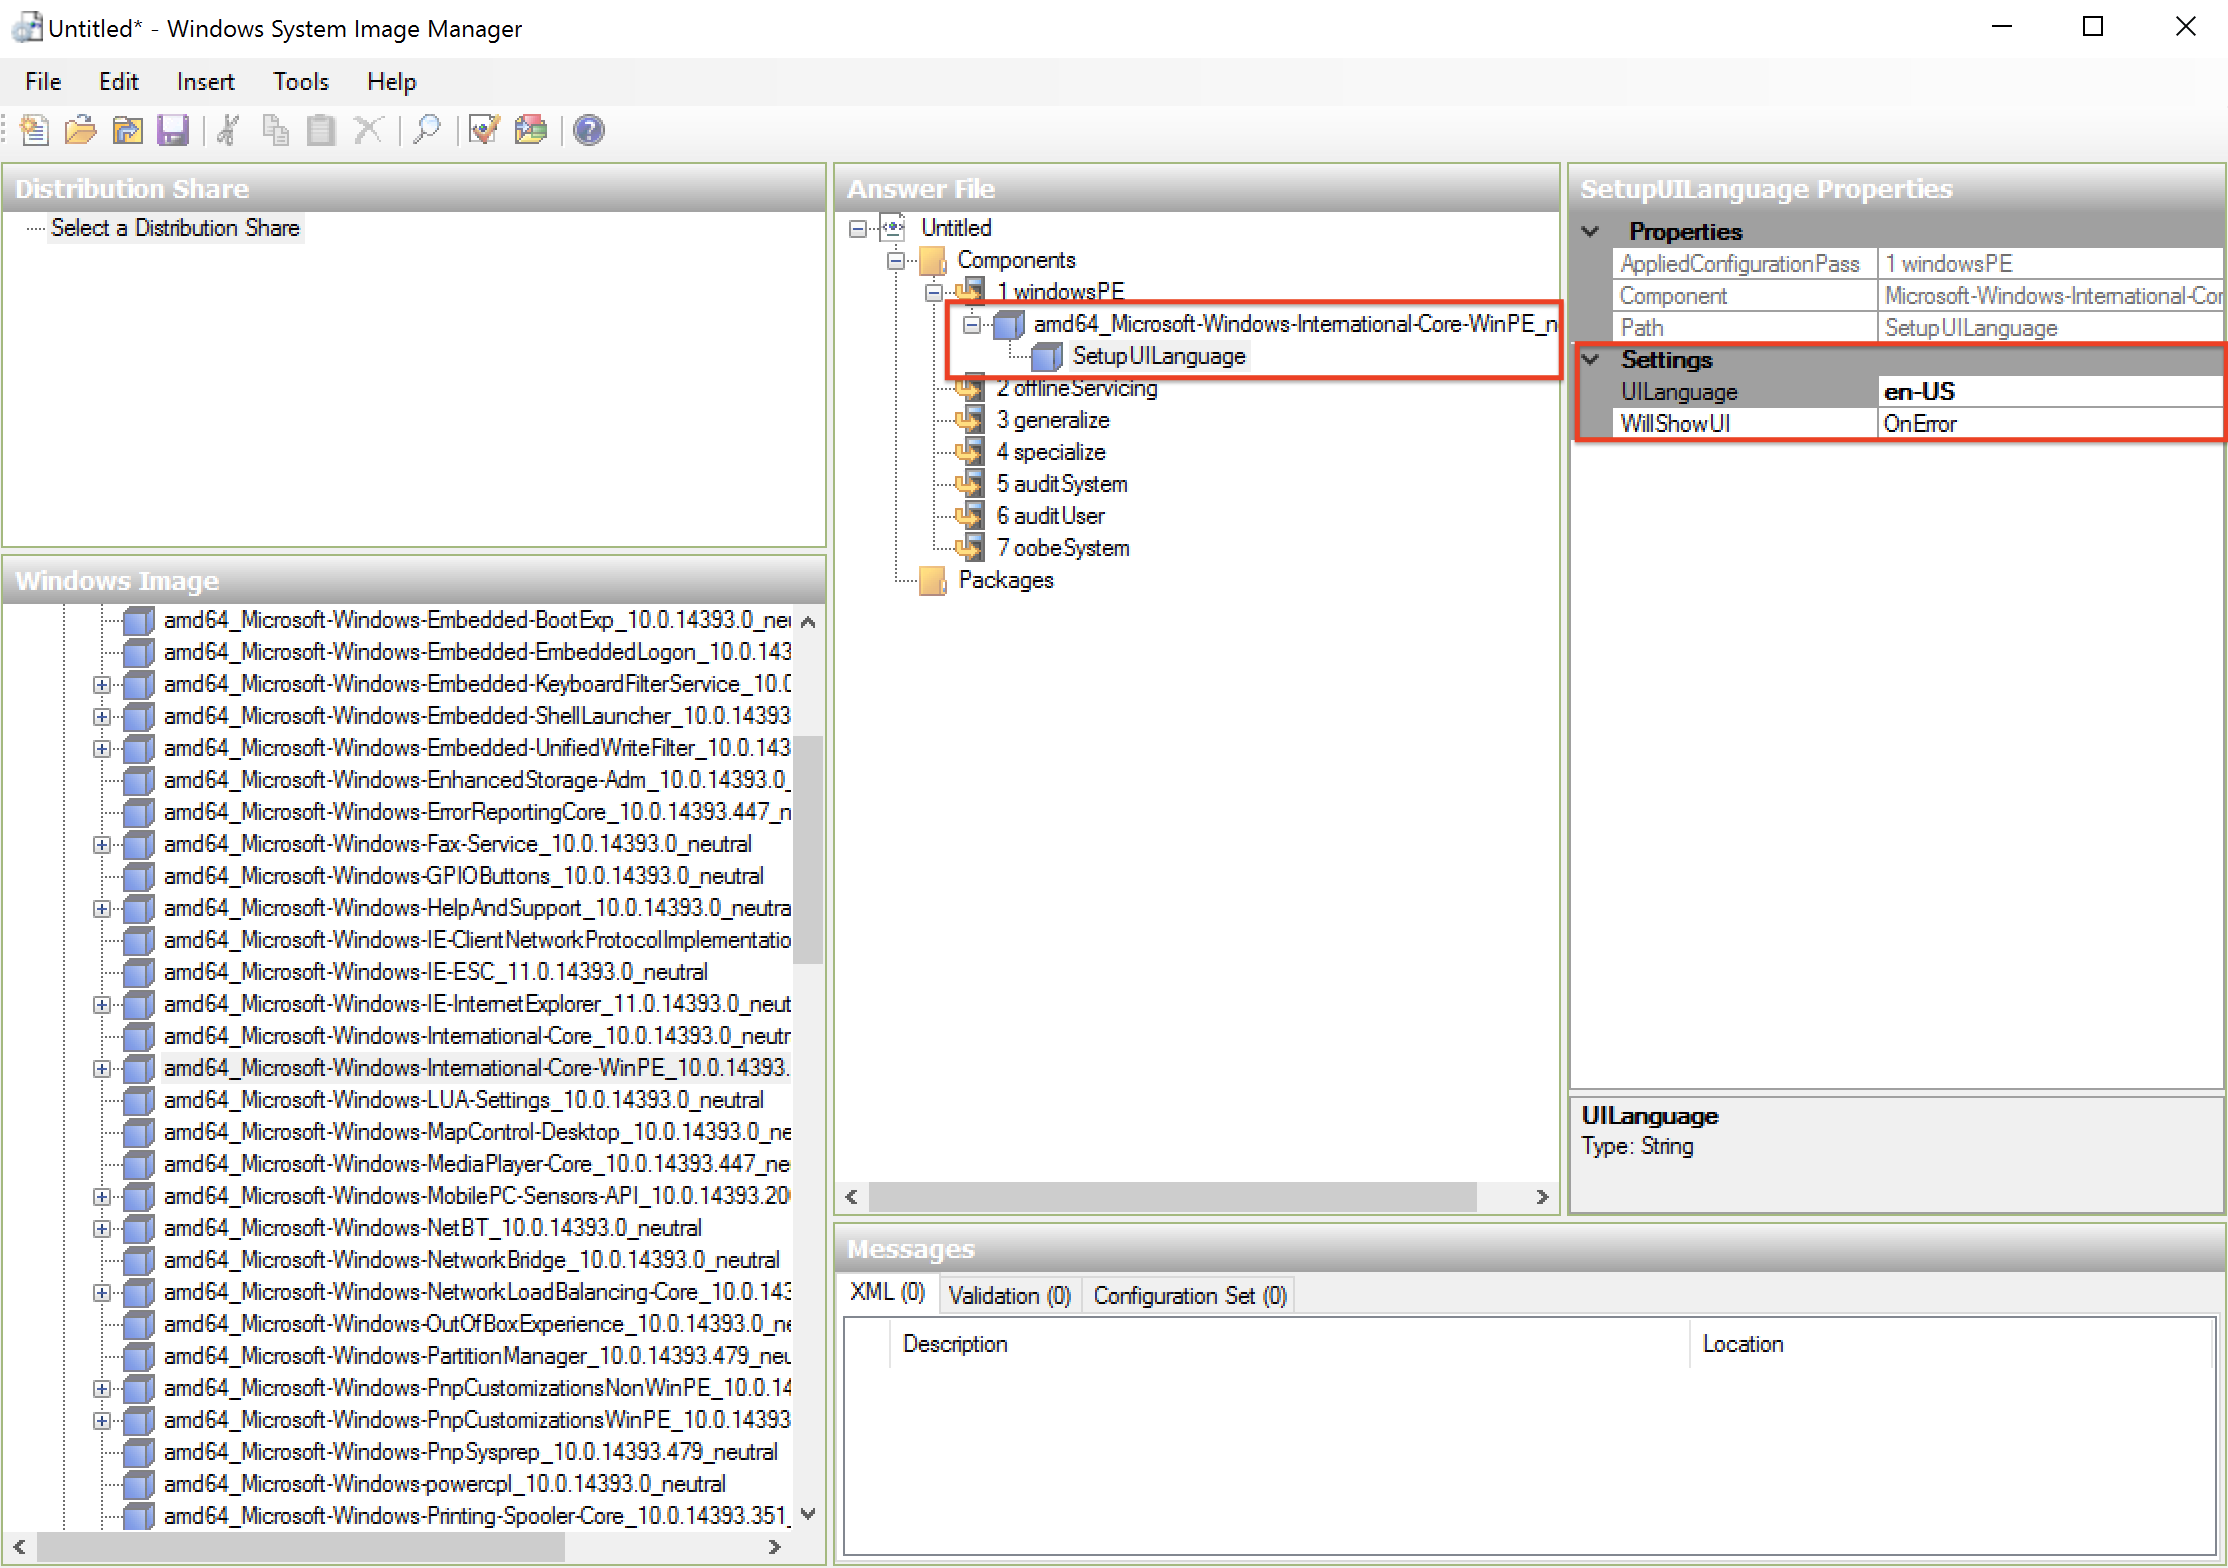Collapse the Components node
The width and height of the screenshot is (2228, 1568).
click(895, 260)
